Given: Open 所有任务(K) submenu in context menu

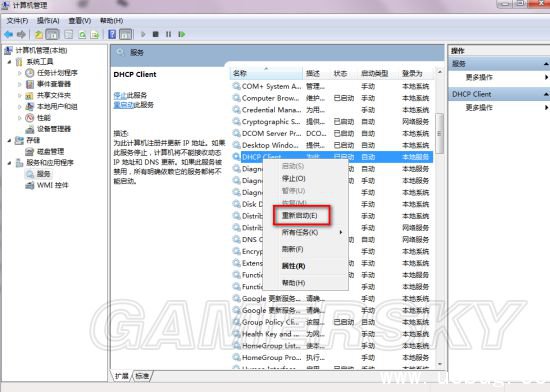Looking at the screenshot, I should pos(305,232).
